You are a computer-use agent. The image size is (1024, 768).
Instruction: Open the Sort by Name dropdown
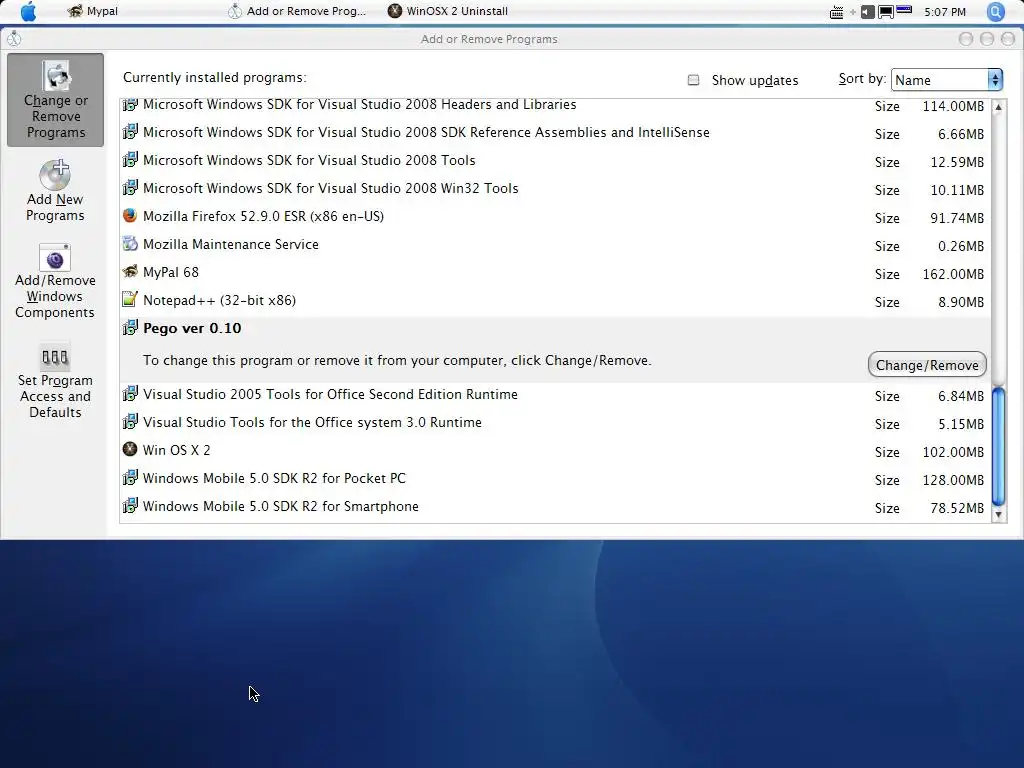click(946, 80)
